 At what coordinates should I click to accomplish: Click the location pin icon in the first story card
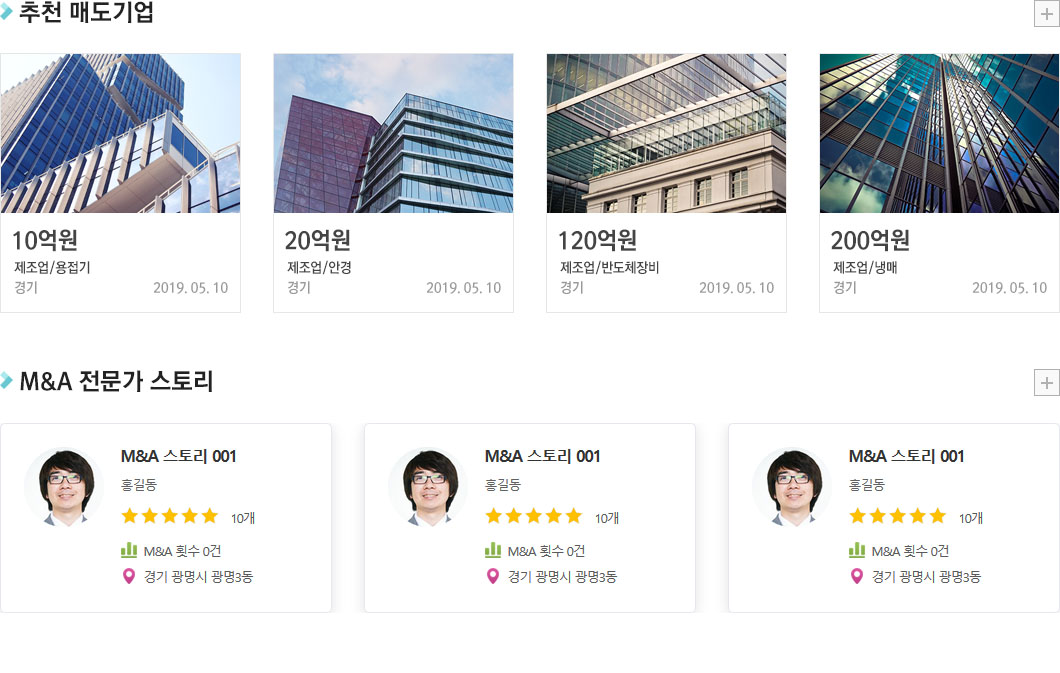coord(128,576)
